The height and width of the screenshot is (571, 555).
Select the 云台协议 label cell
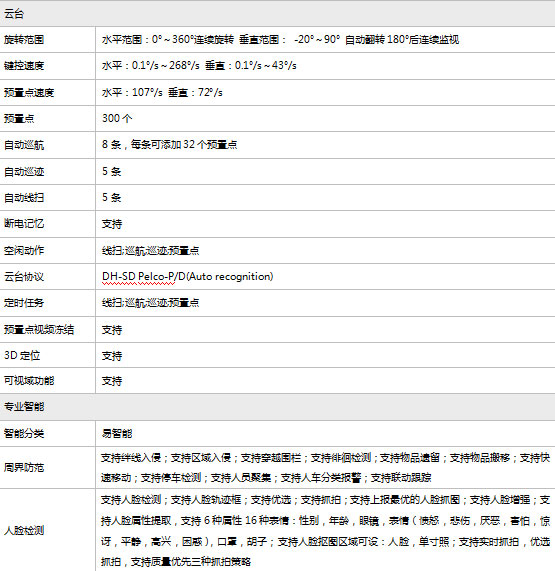click(x=47, y=277)
